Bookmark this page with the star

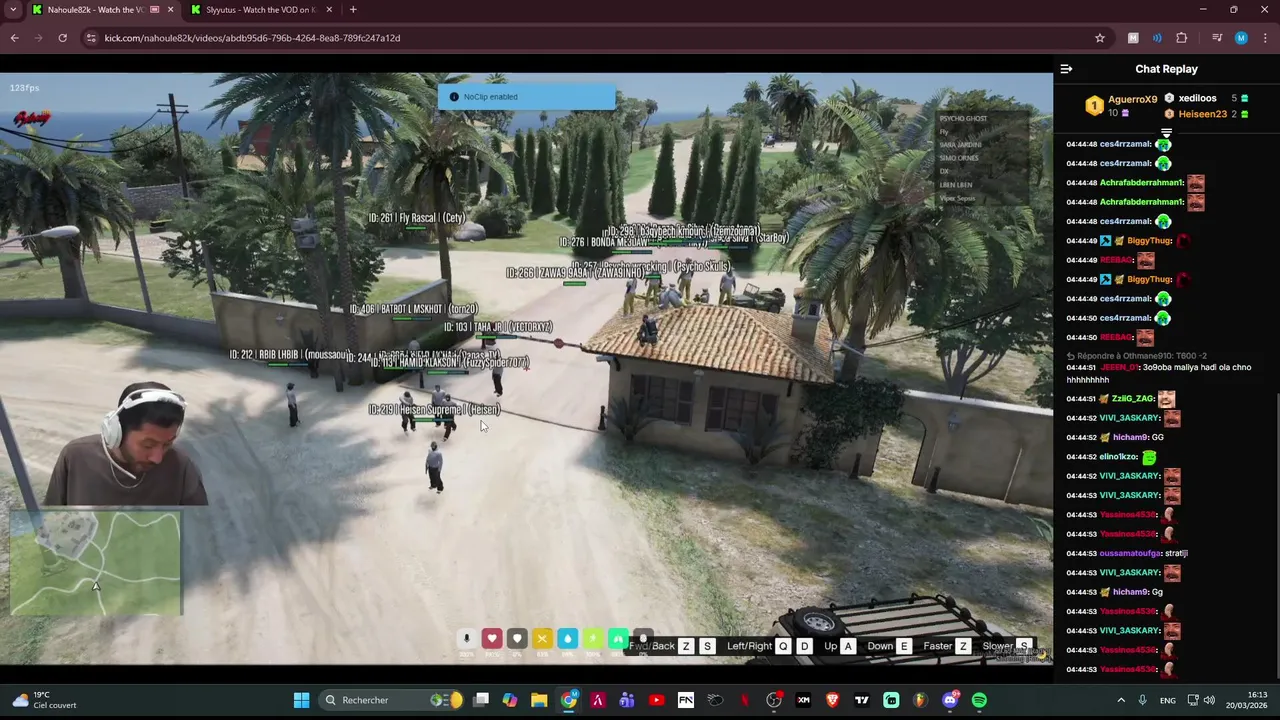(1100, 38)
